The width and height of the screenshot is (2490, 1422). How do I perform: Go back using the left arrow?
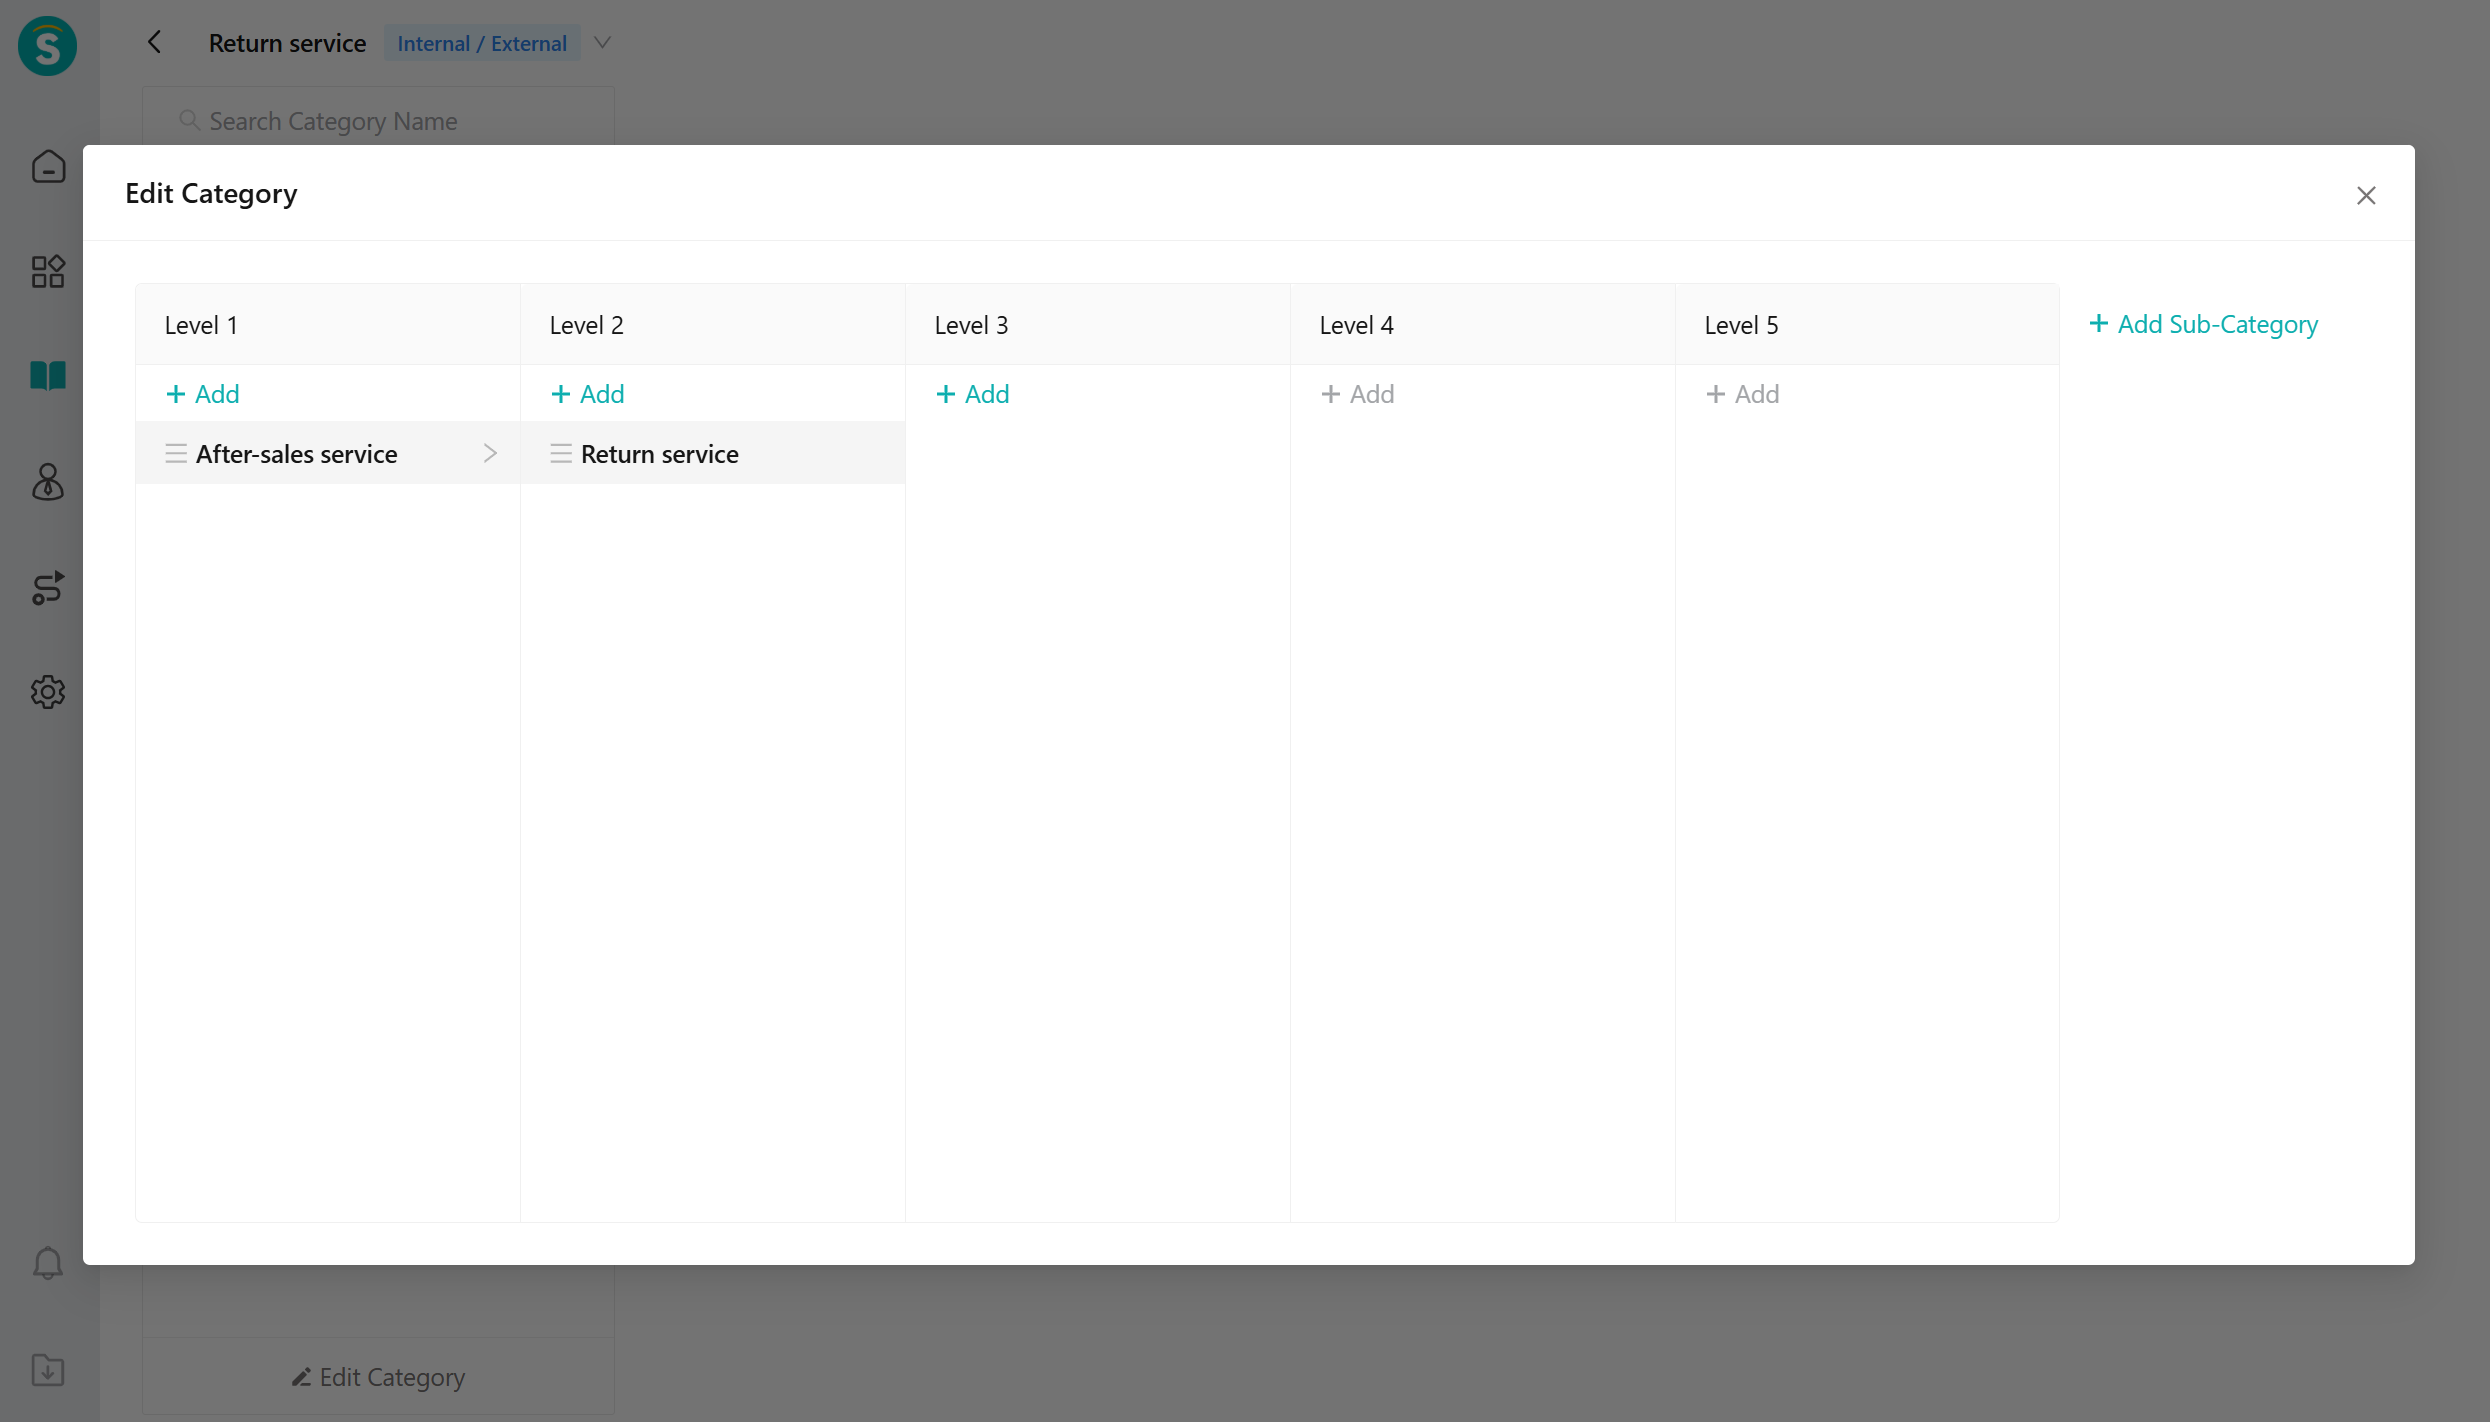(154, 42)
